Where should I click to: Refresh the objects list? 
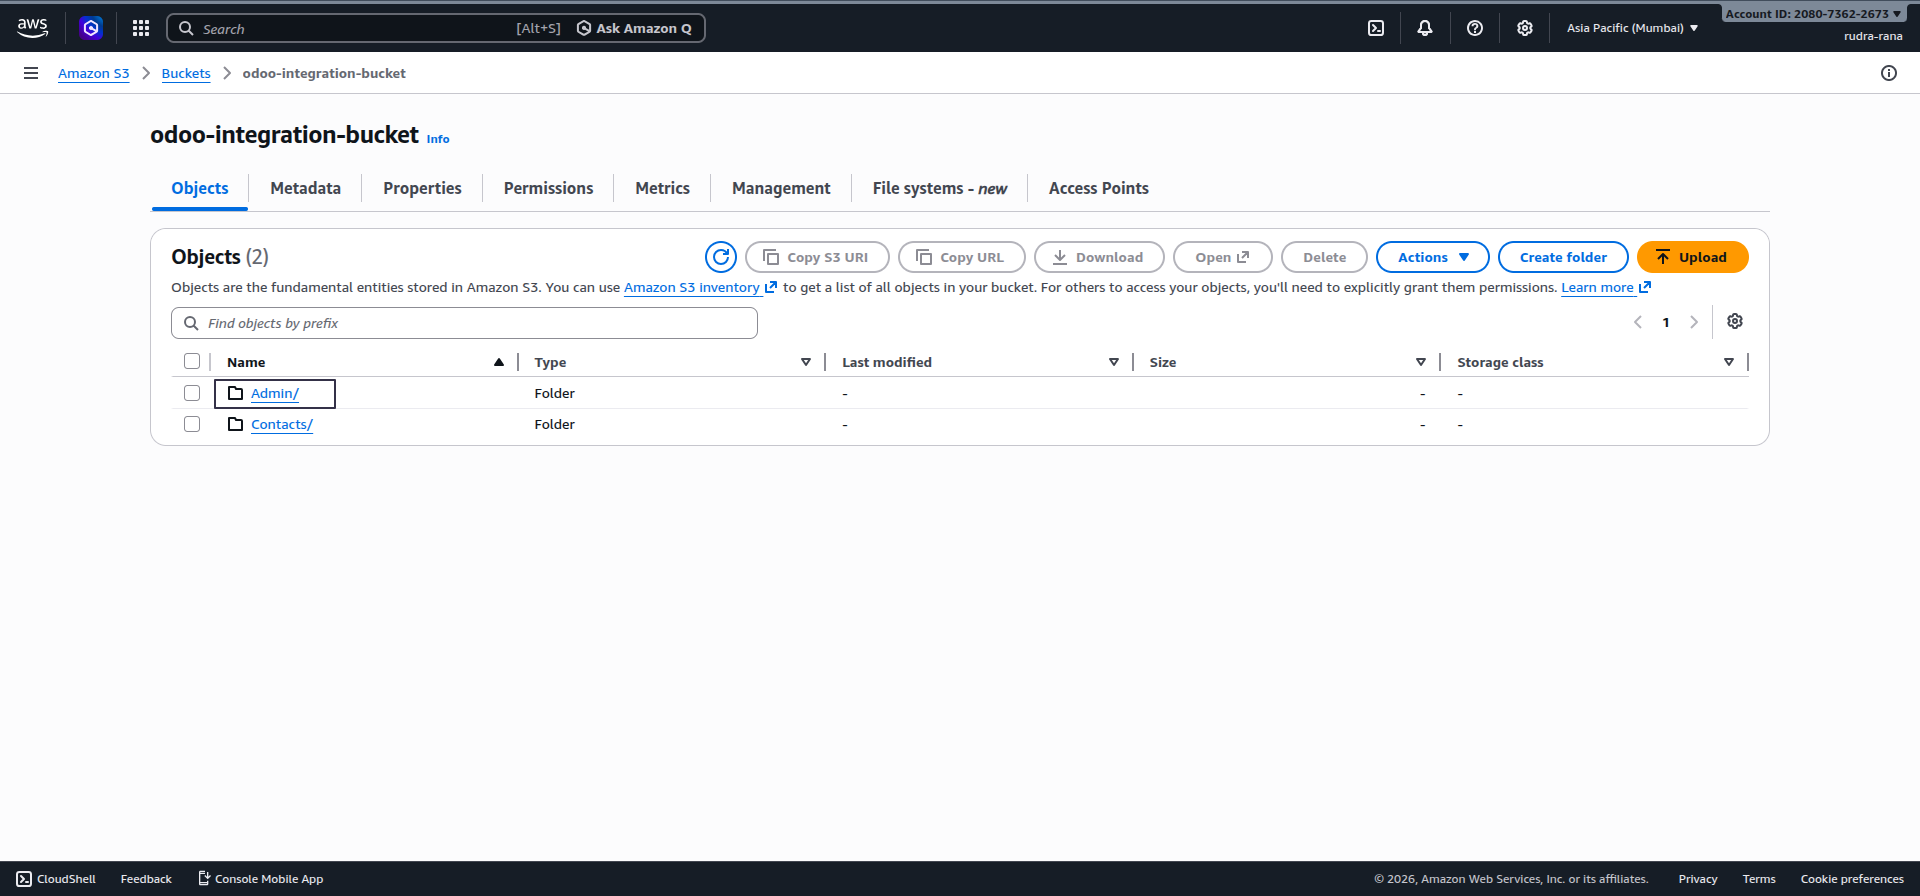[721, 257]
